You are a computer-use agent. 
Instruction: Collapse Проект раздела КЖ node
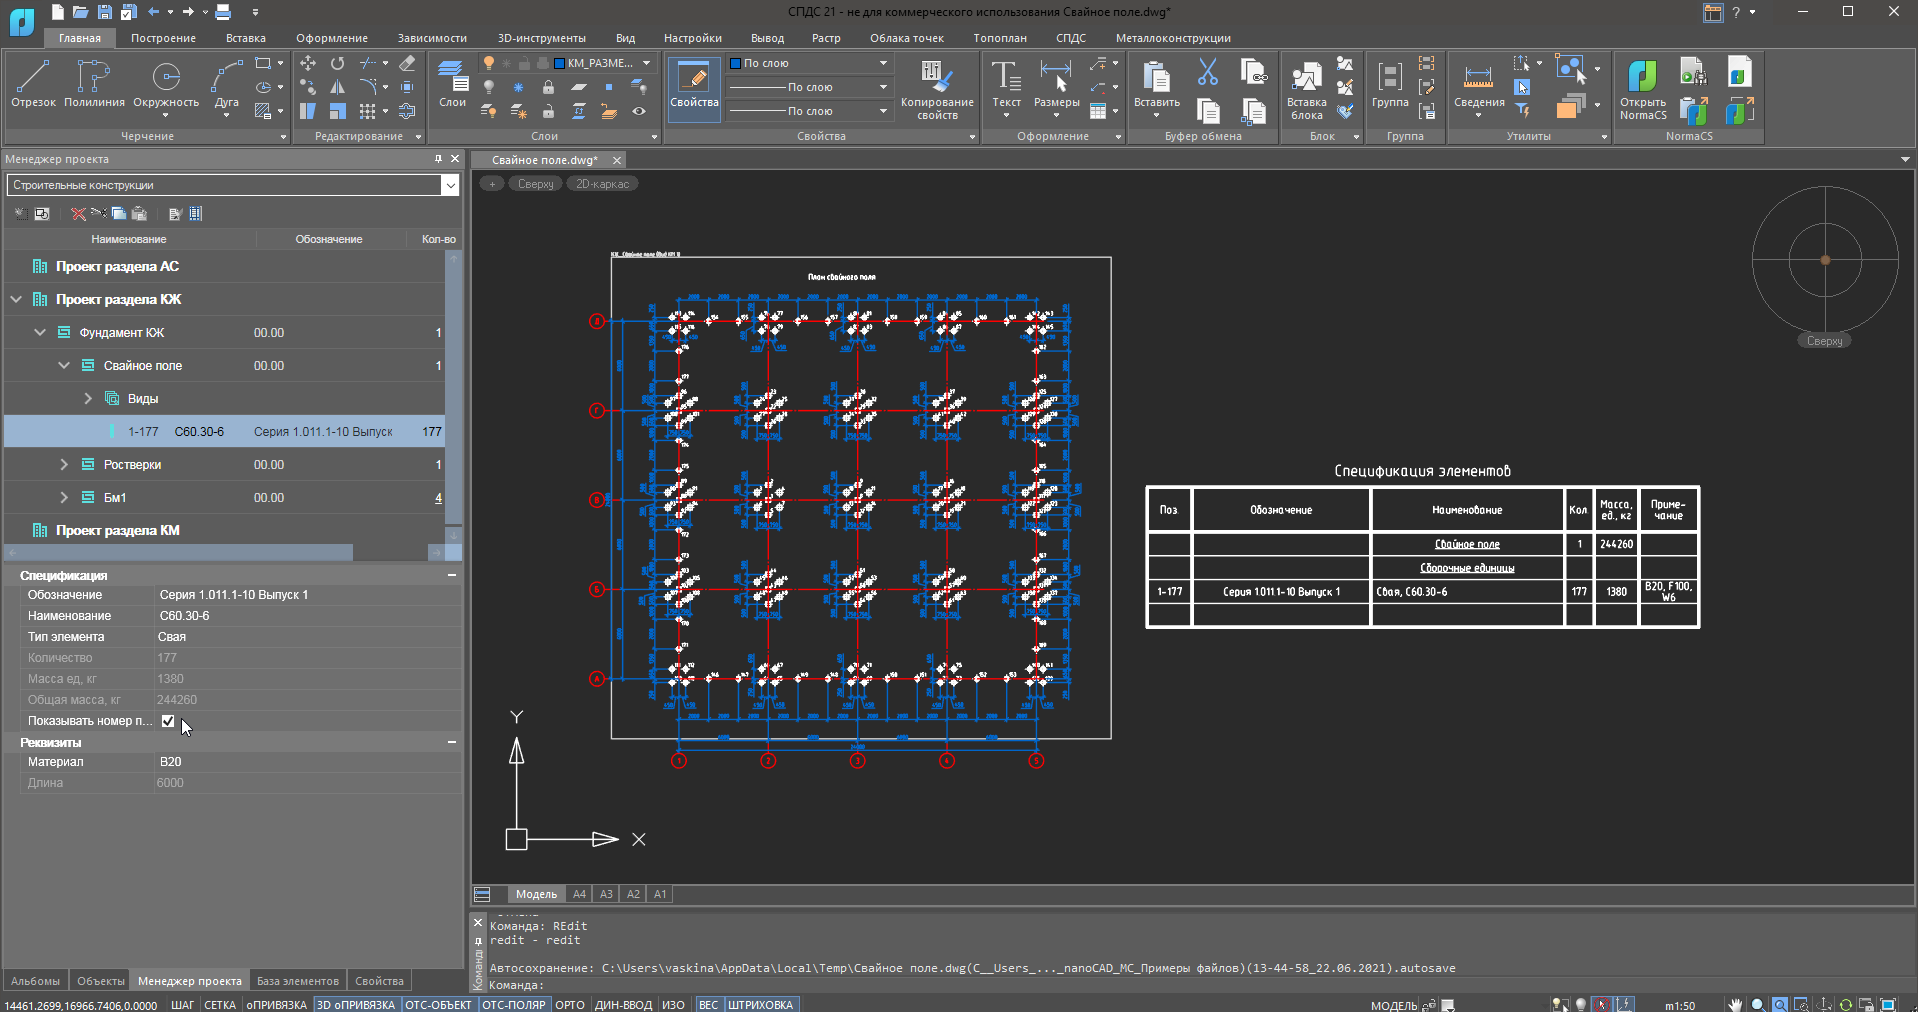pyautogui.click(x=16, y=299)
